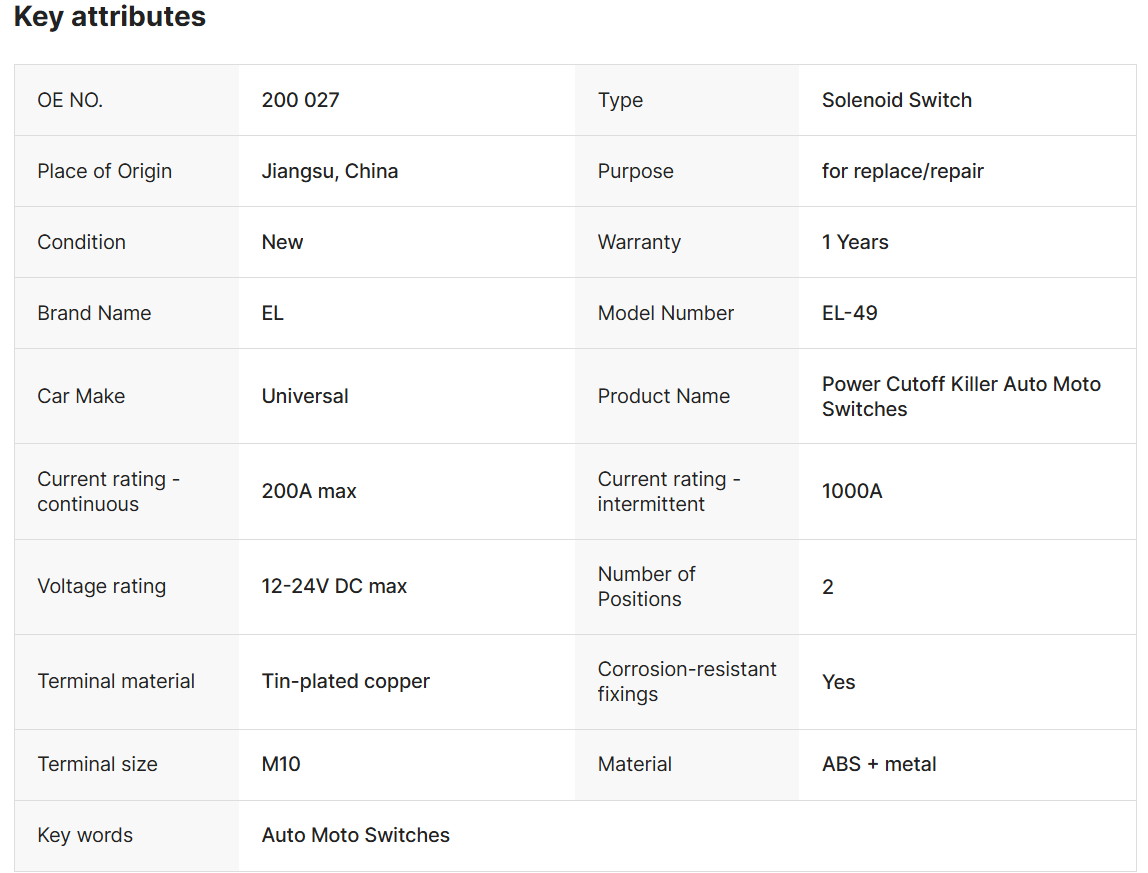Click the Brand Name label

(94, 313)
